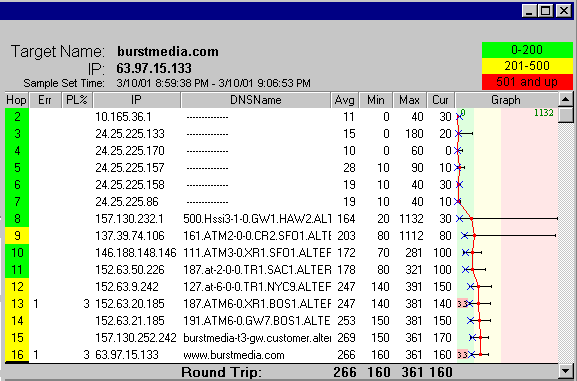Click the PL% column header
This screenshot has height=381, width=577.
[77, 100]
